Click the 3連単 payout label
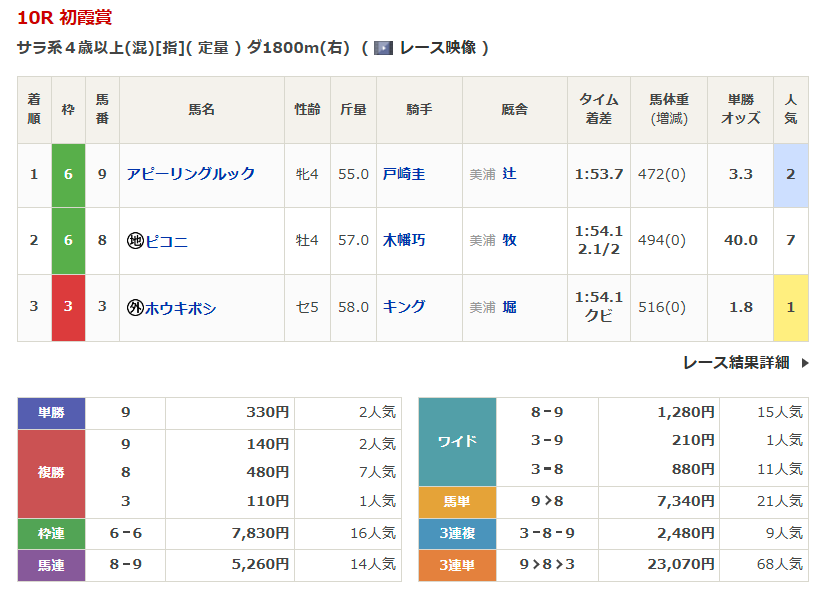The height and width of the screenshot is (592, 827). 457,565
